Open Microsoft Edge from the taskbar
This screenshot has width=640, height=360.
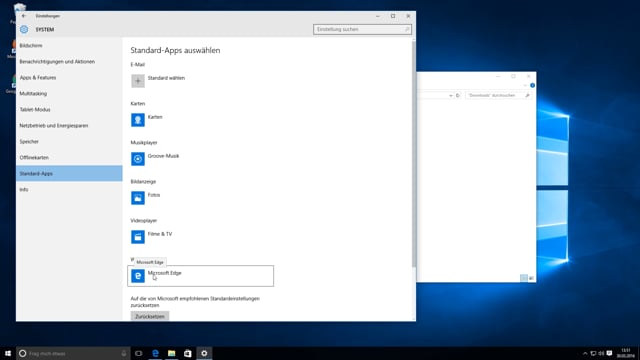[155, 353]
